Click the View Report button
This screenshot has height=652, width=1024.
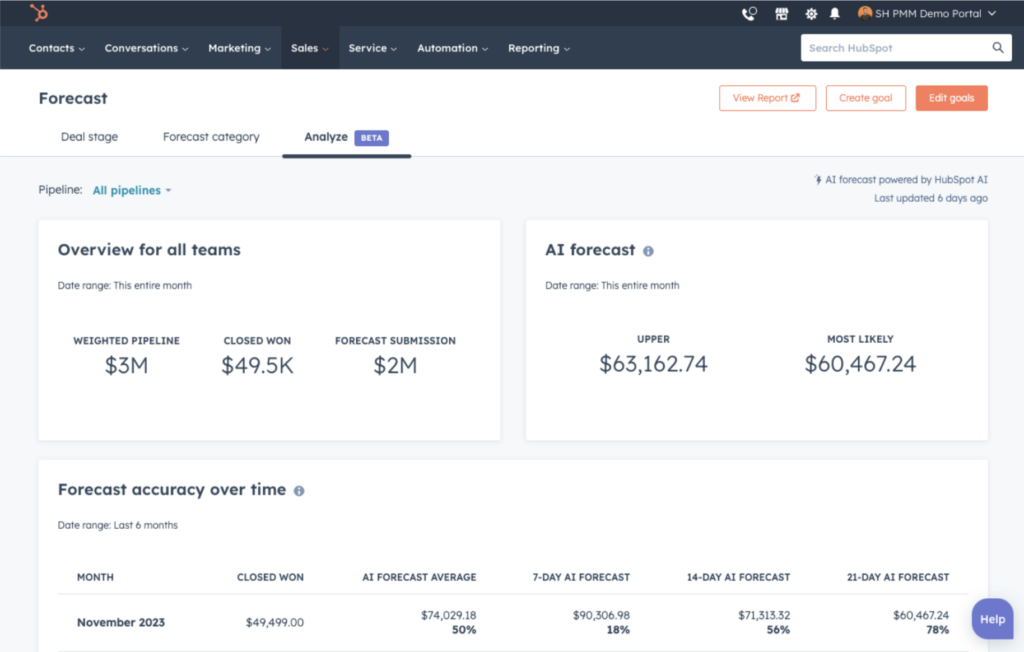pos(767,98)
